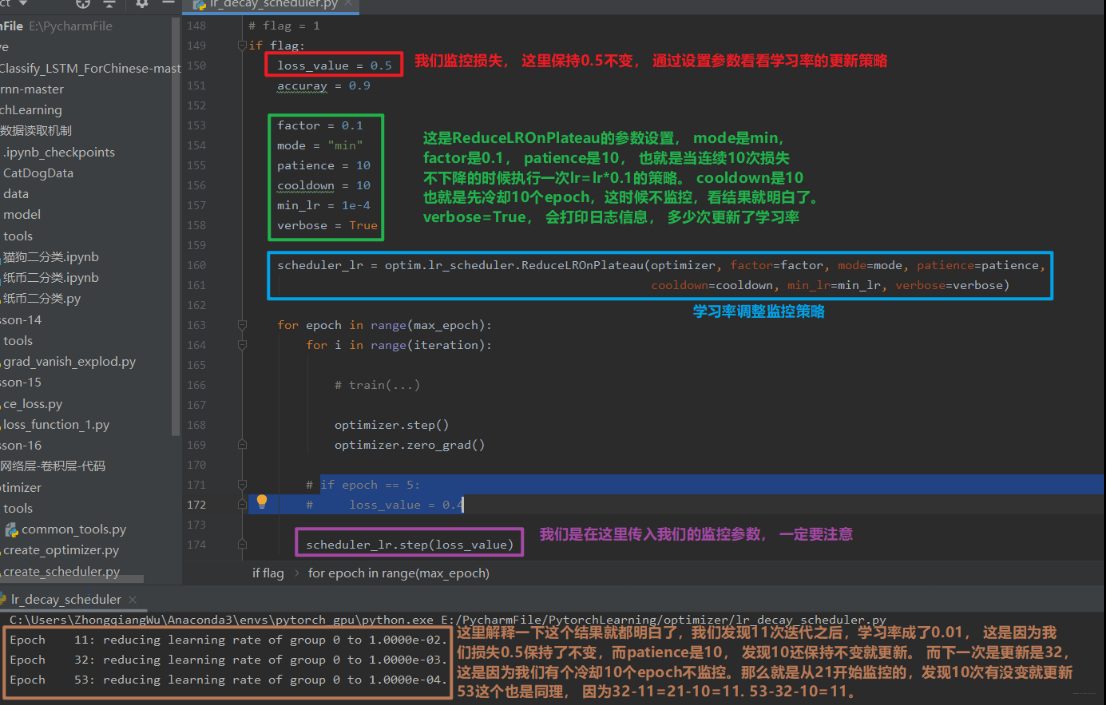Open common_tools.py file
This screenshot has height=705, width=1106.
[x=73, y=529]
